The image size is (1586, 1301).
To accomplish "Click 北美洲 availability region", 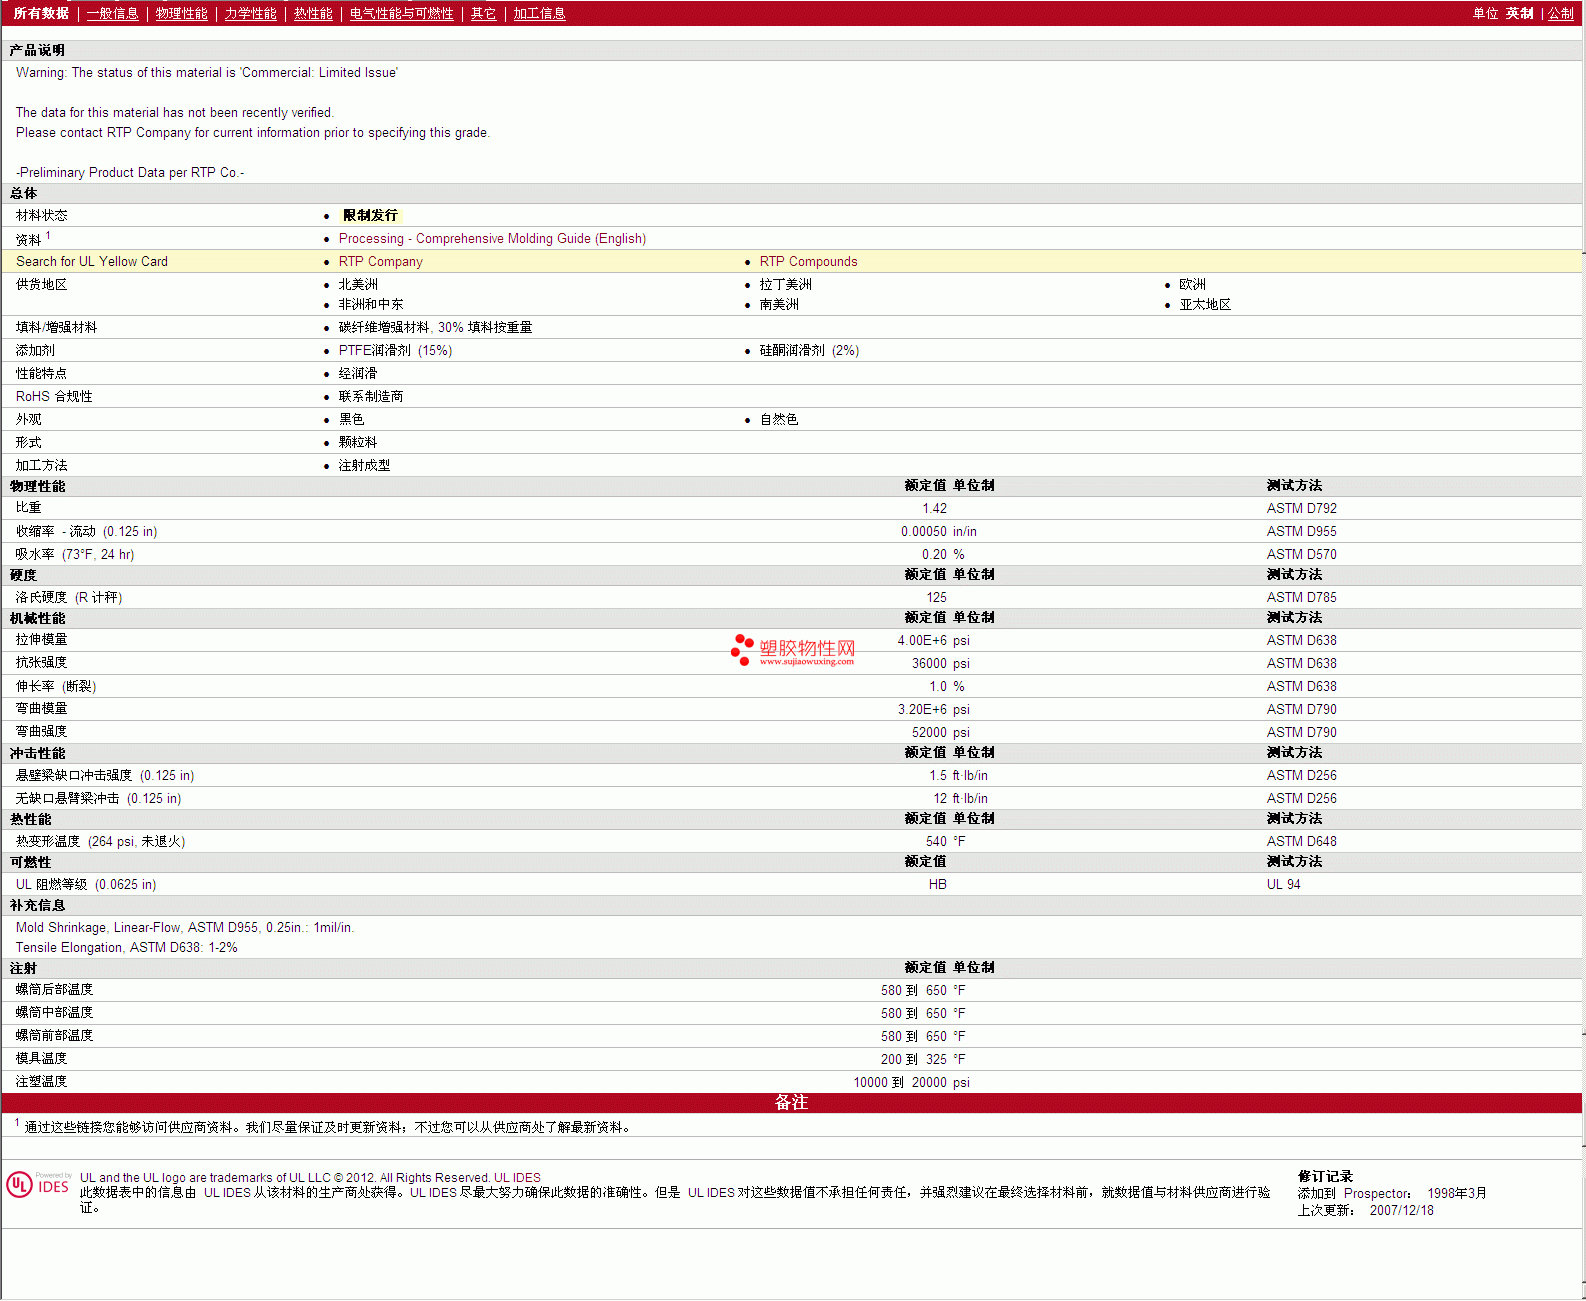I will (x=358, y=285).
